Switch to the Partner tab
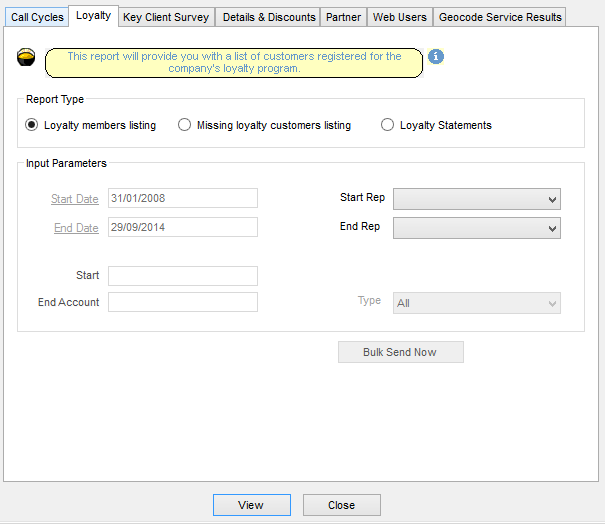Screen dimensions: 605x524 (x=343, y=17)
